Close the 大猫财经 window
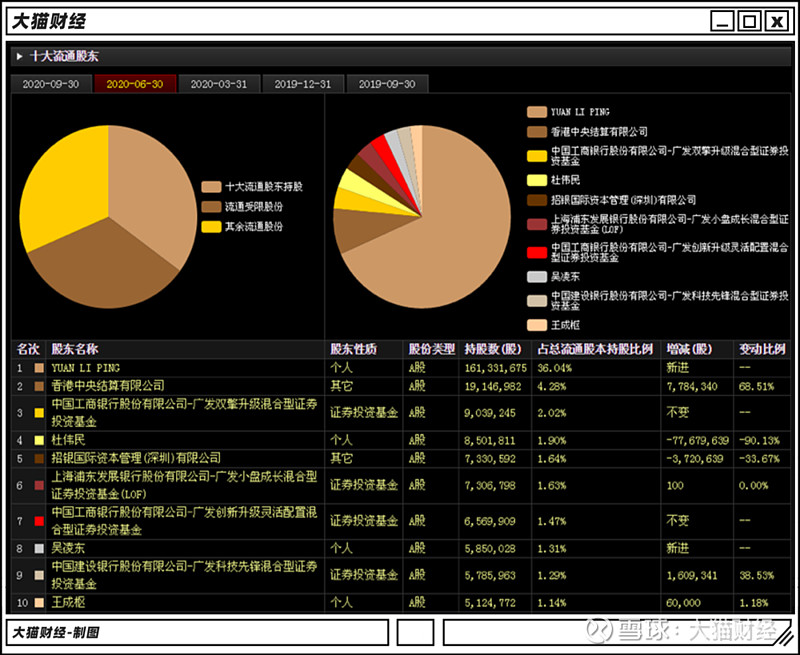800x655 pixels. click(x=777, y=21)
